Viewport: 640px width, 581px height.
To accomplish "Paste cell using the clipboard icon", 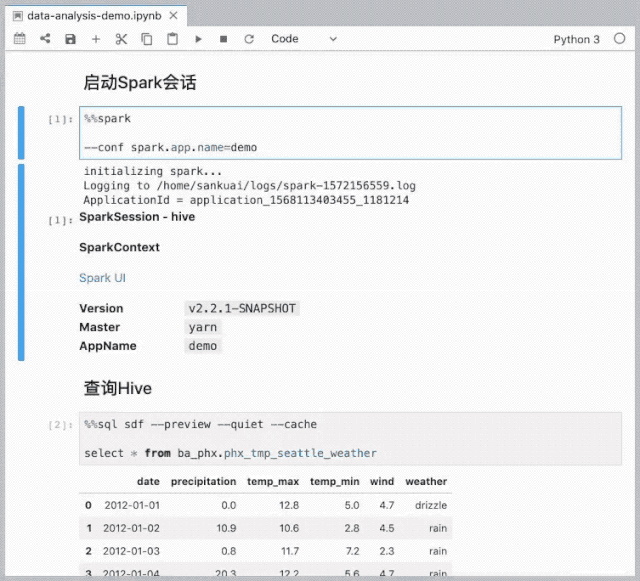I will tap(172, 39).
